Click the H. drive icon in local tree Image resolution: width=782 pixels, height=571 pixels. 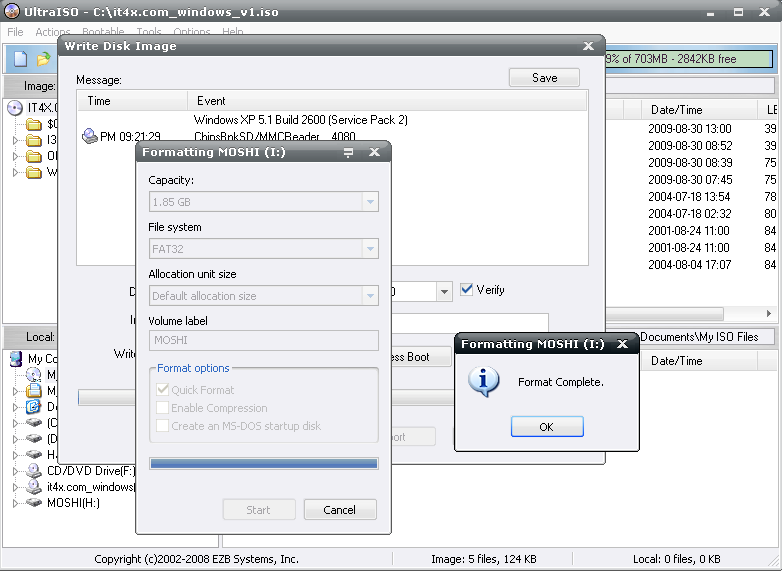click(33, 455)
